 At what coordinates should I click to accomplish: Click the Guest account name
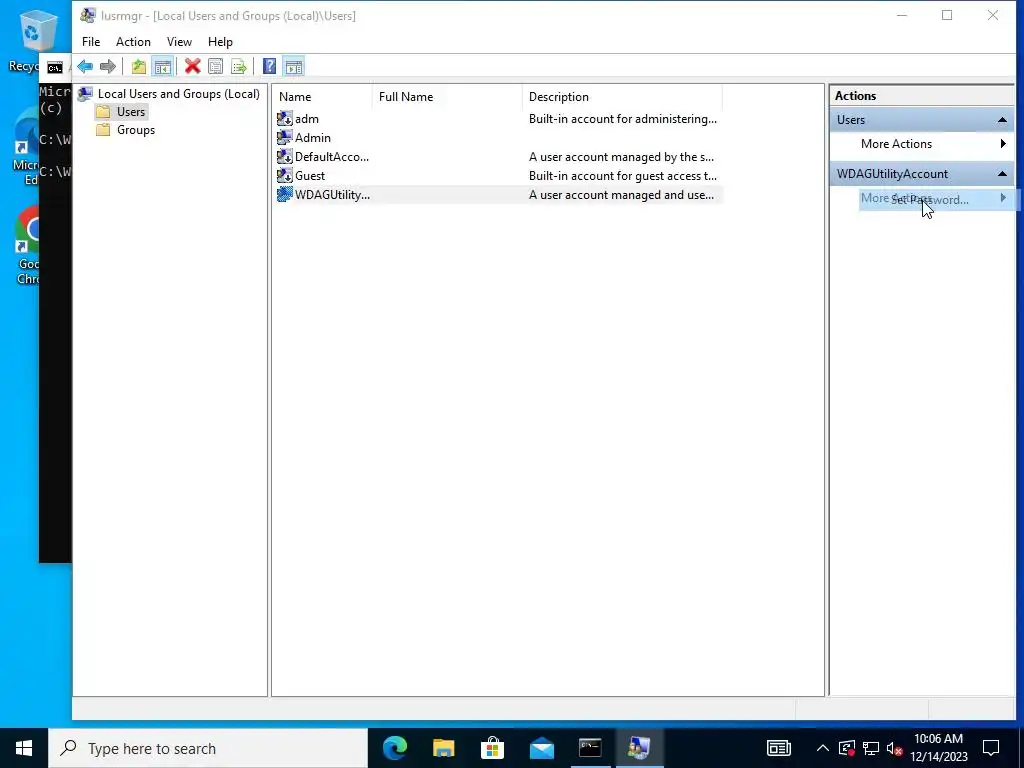[310, 176]
